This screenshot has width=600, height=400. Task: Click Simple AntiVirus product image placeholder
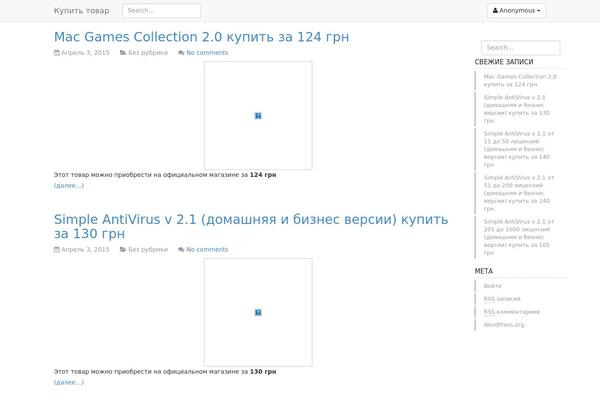[x=258, y=312]
